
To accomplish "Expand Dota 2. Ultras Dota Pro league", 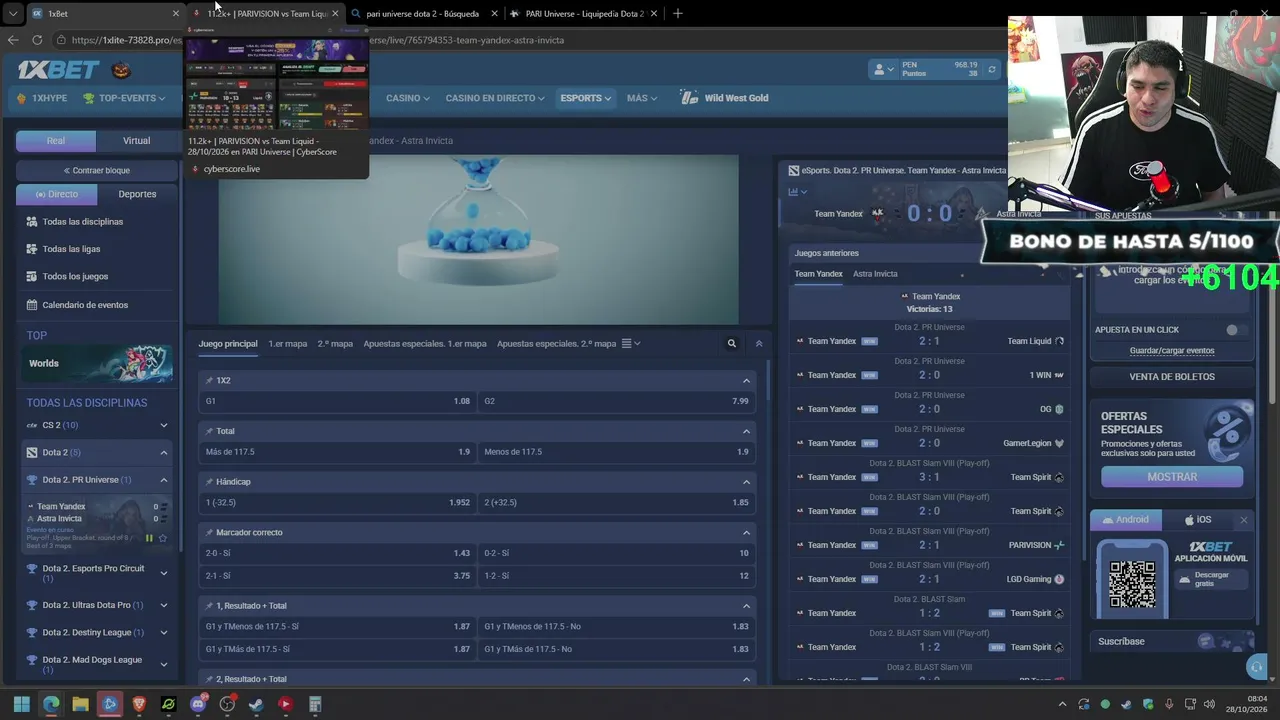I will point(164,605).
